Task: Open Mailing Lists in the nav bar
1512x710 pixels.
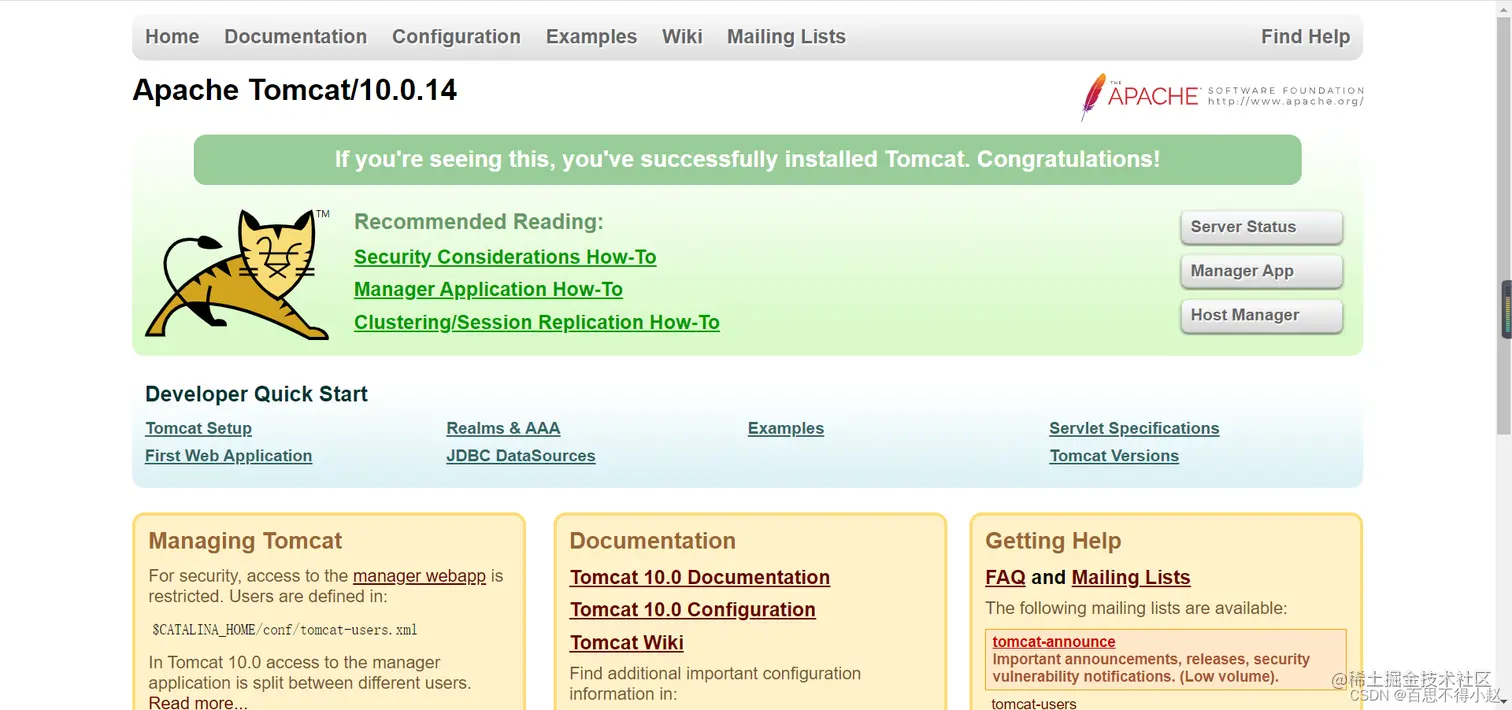Action: [x=786, y=37]
